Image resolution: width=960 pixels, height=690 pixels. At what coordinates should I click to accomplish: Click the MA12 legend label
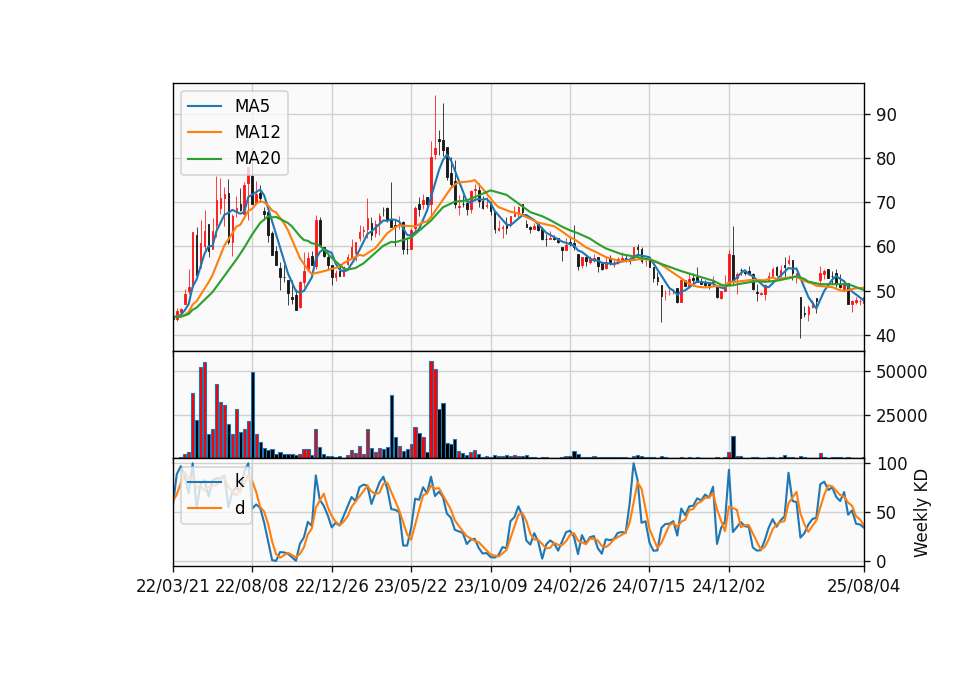(257, 132)
